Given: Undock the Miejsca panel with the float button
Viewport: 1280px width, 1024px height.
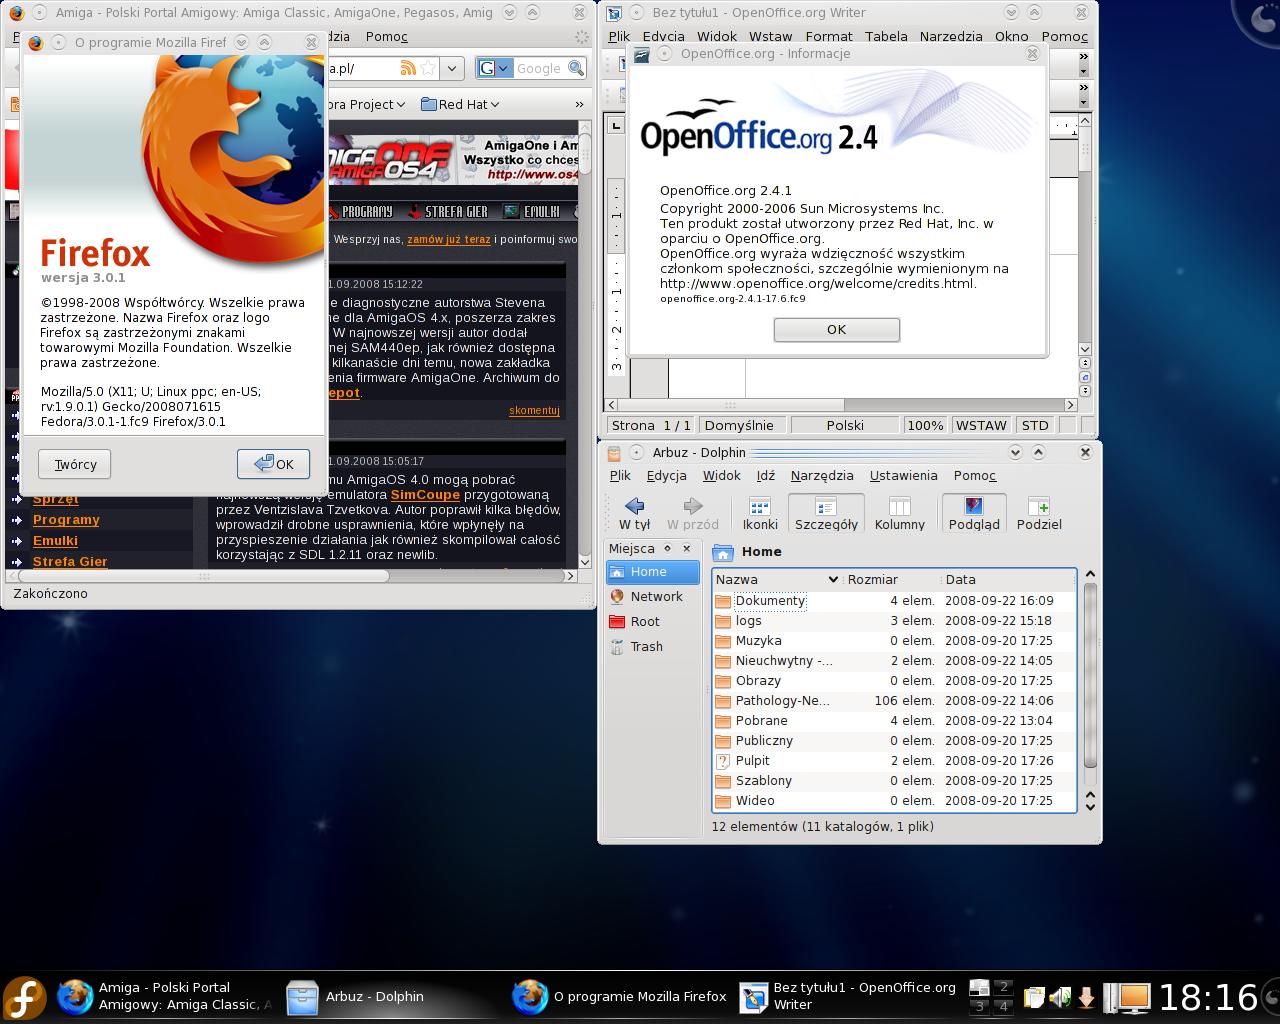Looking at the screenshot, I should [667, 548].
